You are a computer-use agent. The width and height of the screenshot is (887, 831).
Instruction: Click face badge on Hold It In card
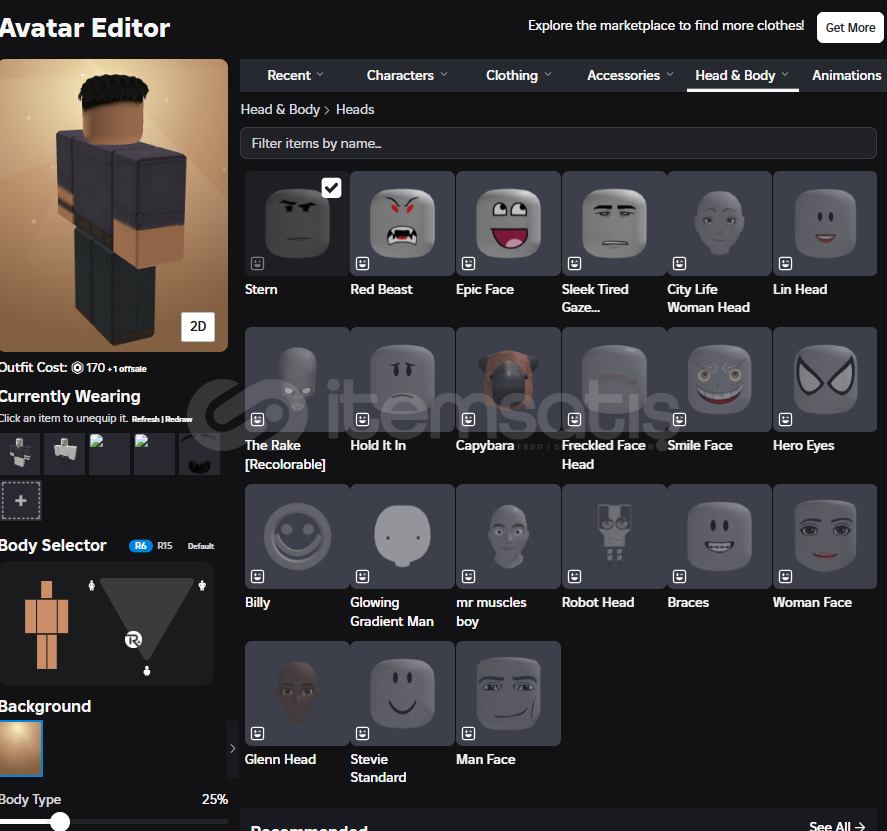click(363, 419)
